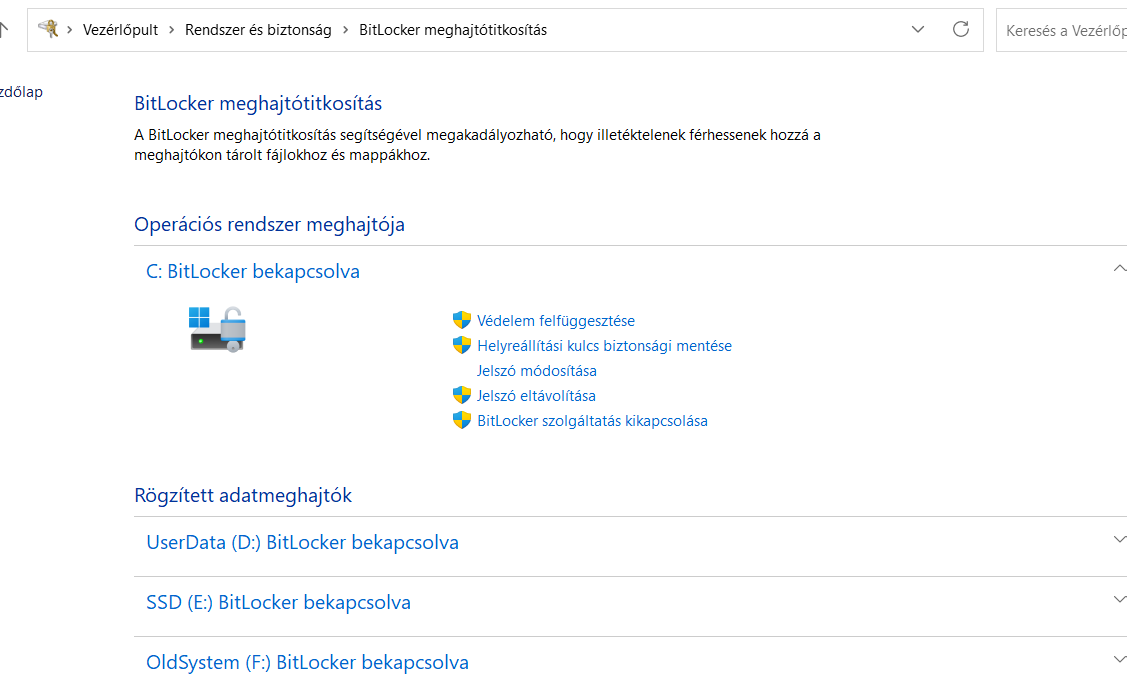Expand the SSD (E:) drive section

(x=1119, y=599)
